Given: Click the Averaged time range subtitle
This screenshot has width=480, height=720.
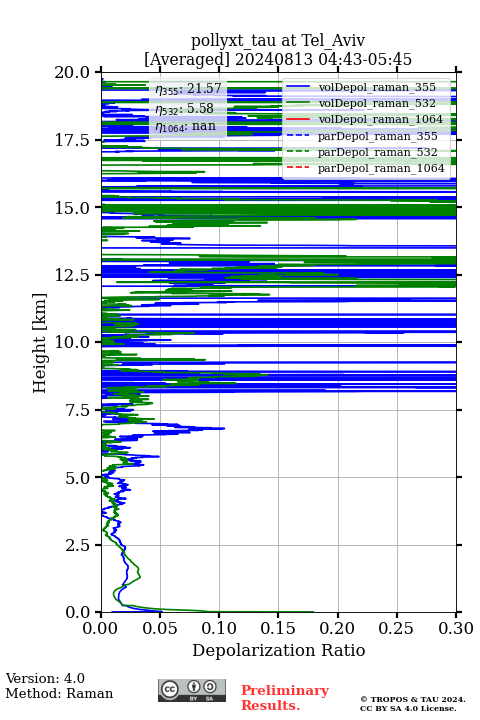Looking at the screenshot, I should pyautogui.click(x=278, y=59).
